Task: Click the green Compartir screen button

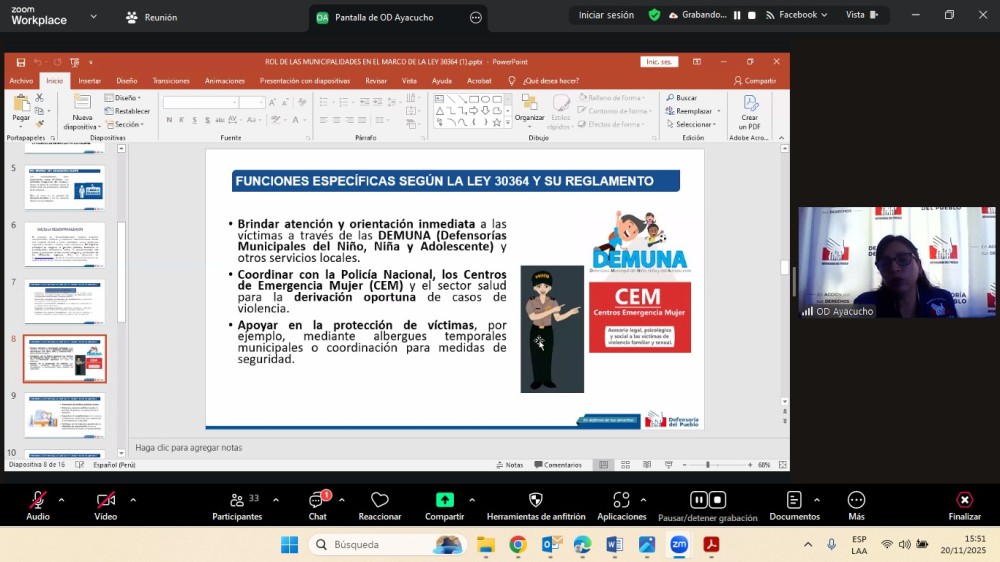Action: point(444,501)
